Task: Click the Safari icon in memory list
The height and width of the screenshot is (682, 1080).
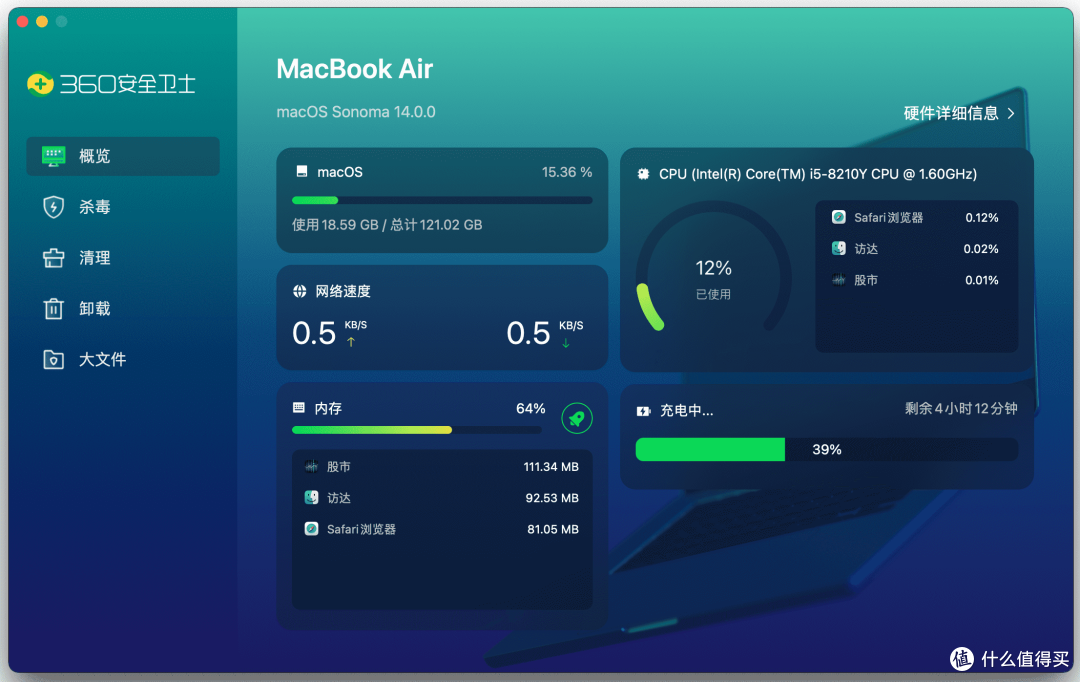Action: click(311, 529)
